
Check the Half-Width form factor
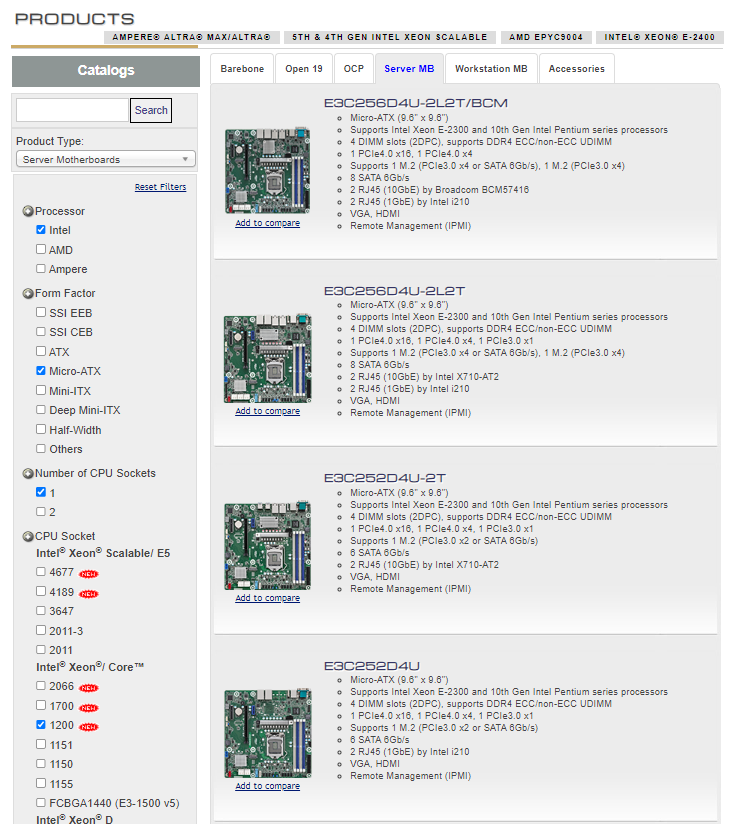41,429
